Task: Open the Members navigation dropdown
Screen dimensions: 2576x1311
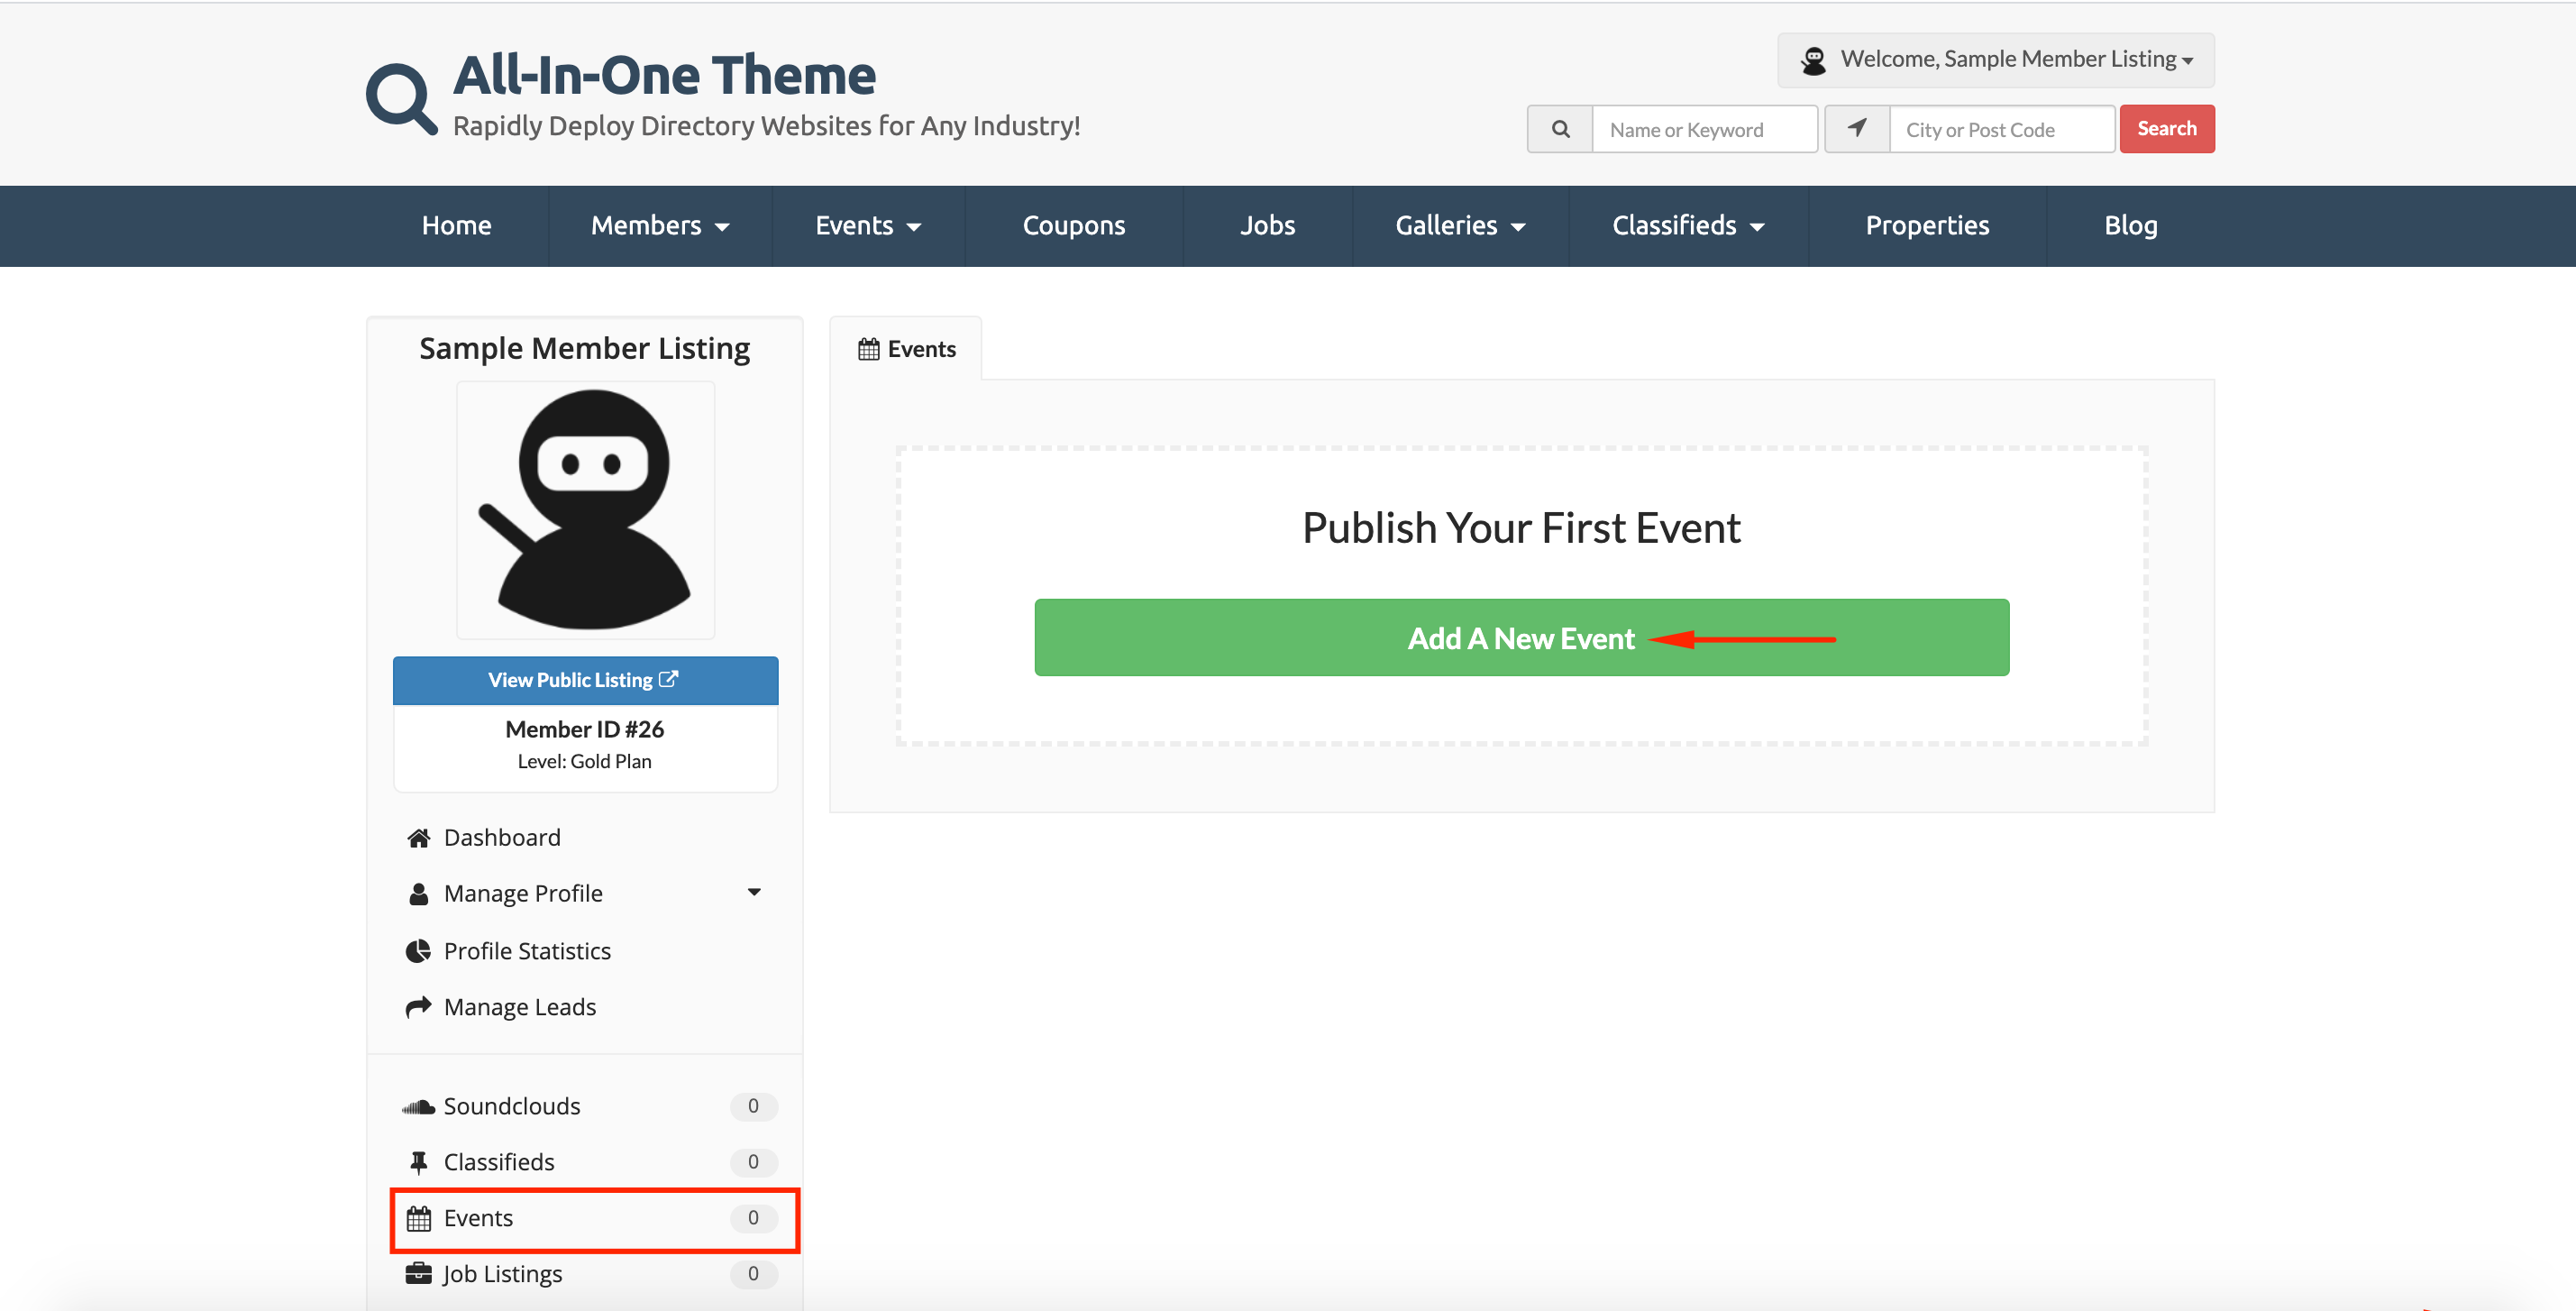Action: pos(660,226)
